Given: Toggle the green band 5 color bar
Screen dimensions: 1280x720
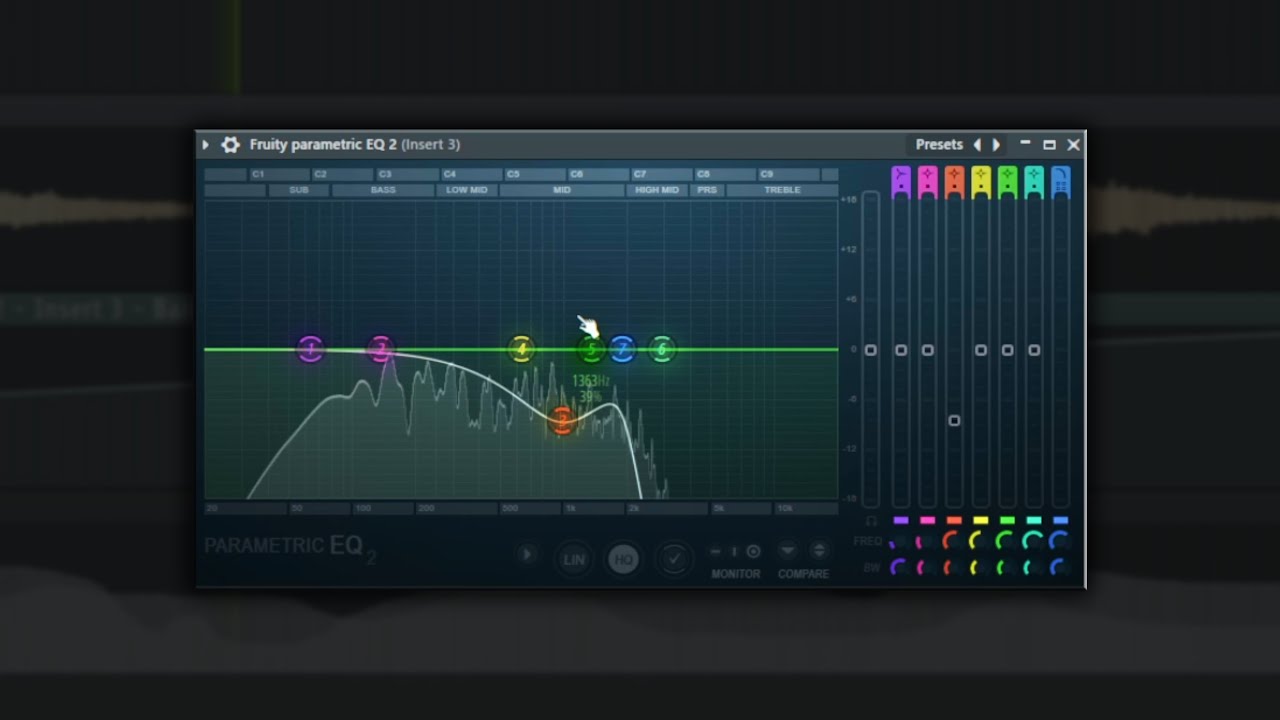Looking at the screenshot, I should [x=1007, y=520].
